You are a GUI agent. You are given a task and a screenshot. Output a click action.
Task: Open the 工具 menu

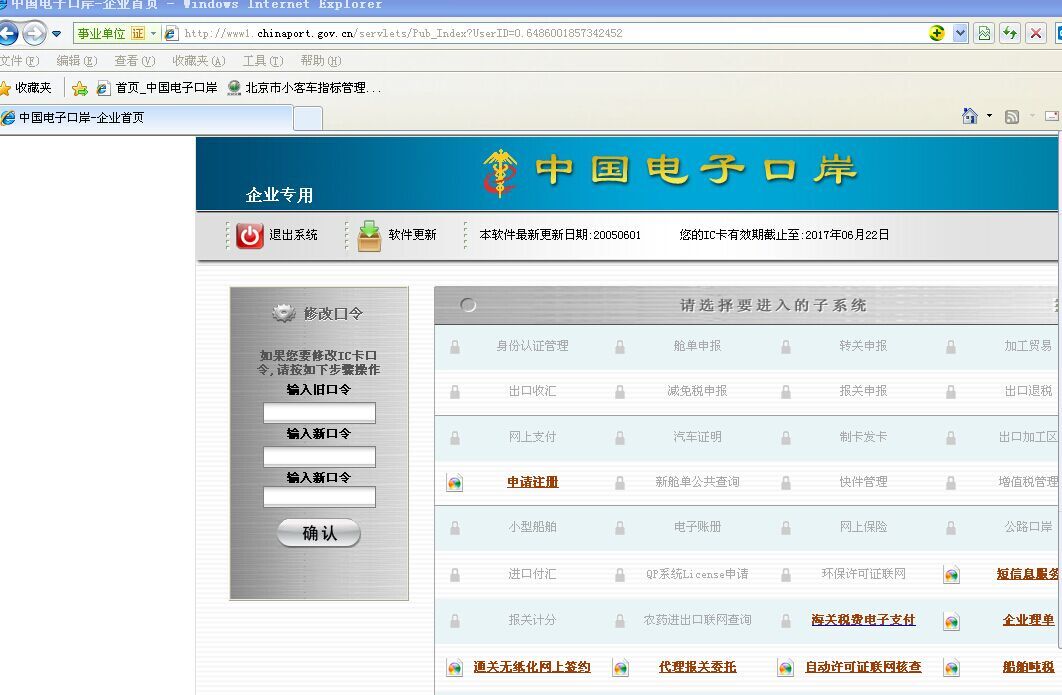click(x=262, y=61)
